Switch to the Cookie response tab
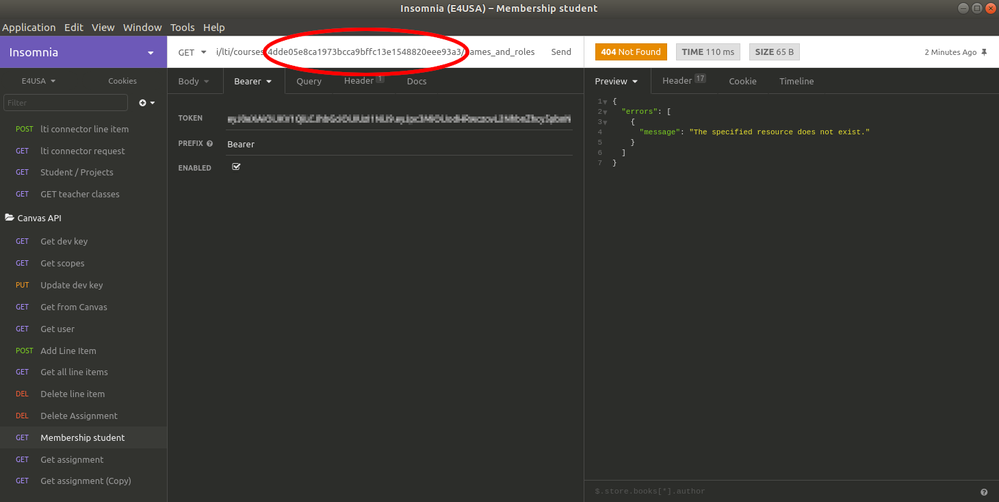Image resolution: width=999 pixels, height=502 pixels. 743,82
